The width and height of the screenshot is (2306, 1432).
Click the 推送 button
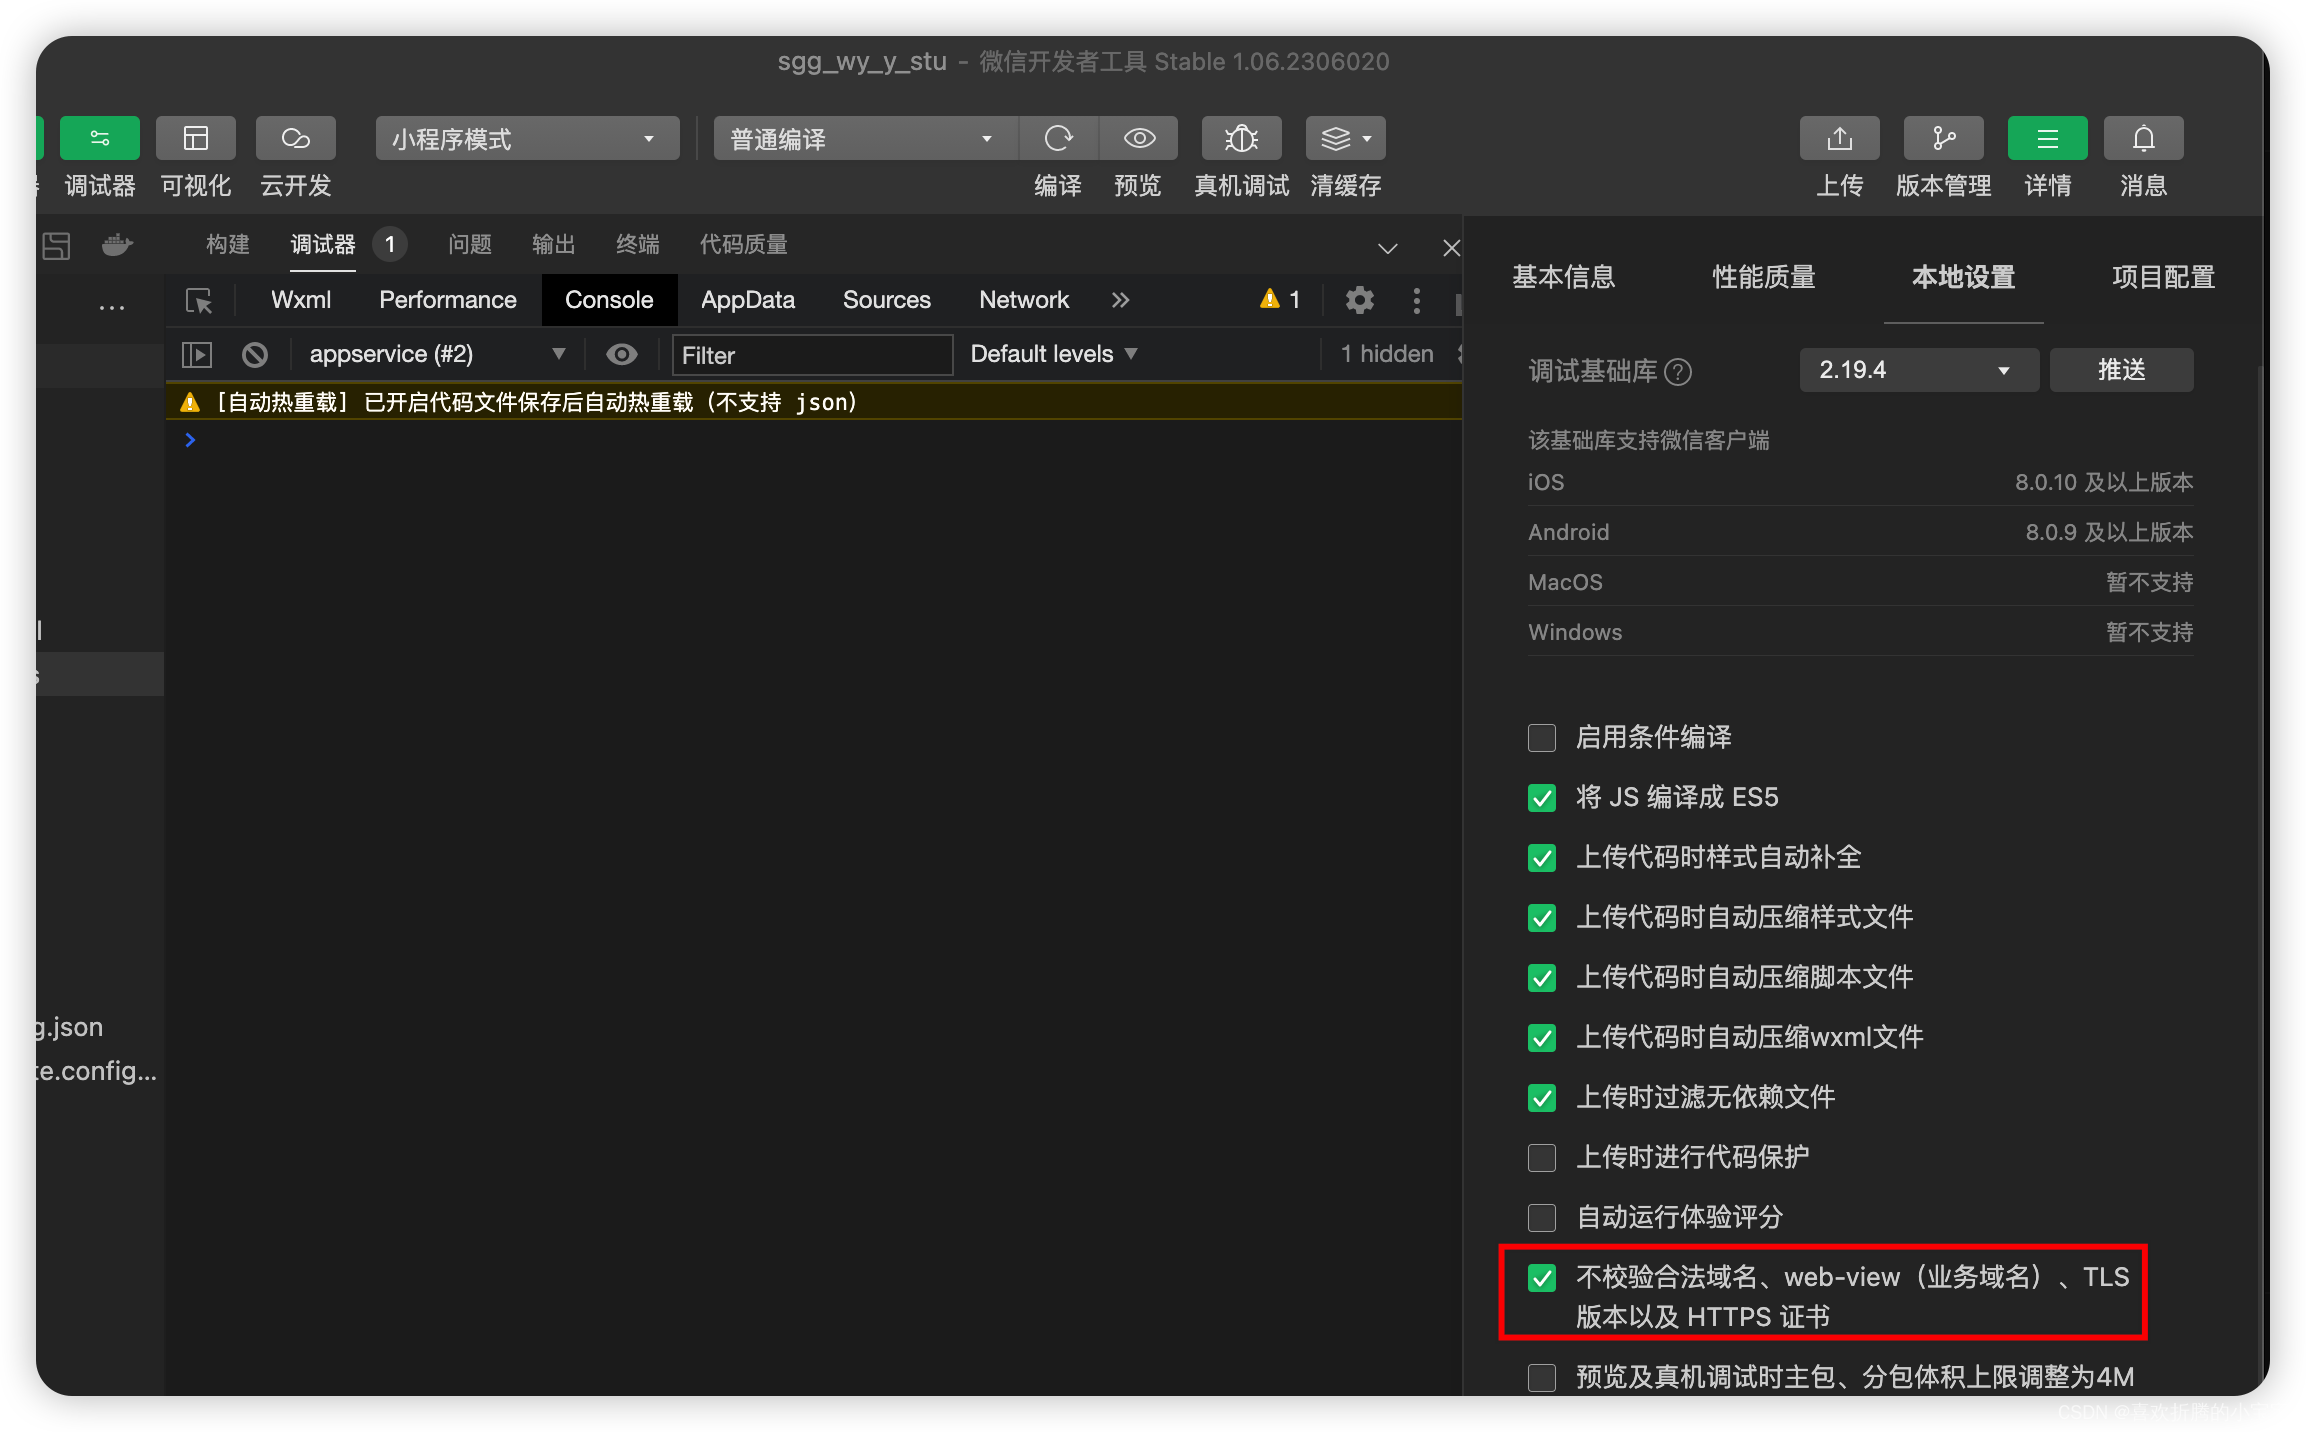2121,370
